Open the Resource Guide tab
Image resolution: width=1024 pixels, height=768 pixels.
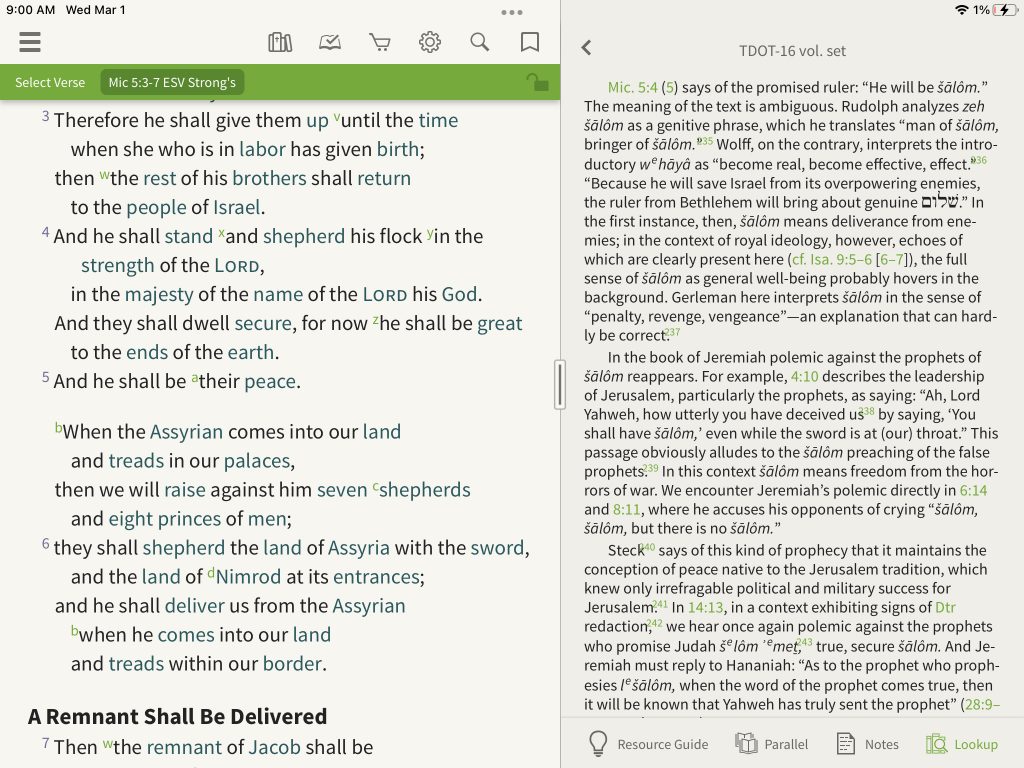[x=648, y=744]
